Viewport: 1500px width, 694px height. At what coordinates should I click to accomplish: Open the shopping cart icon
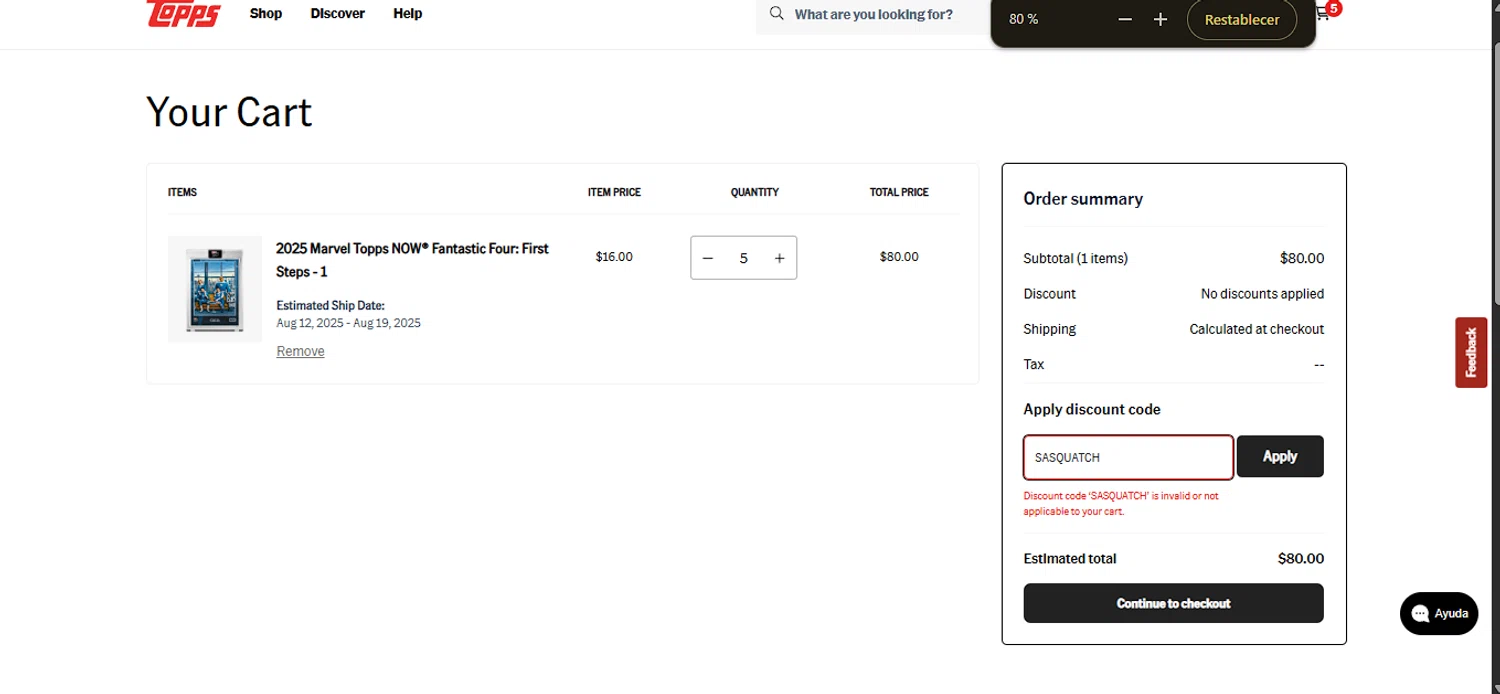(1323, 14)
